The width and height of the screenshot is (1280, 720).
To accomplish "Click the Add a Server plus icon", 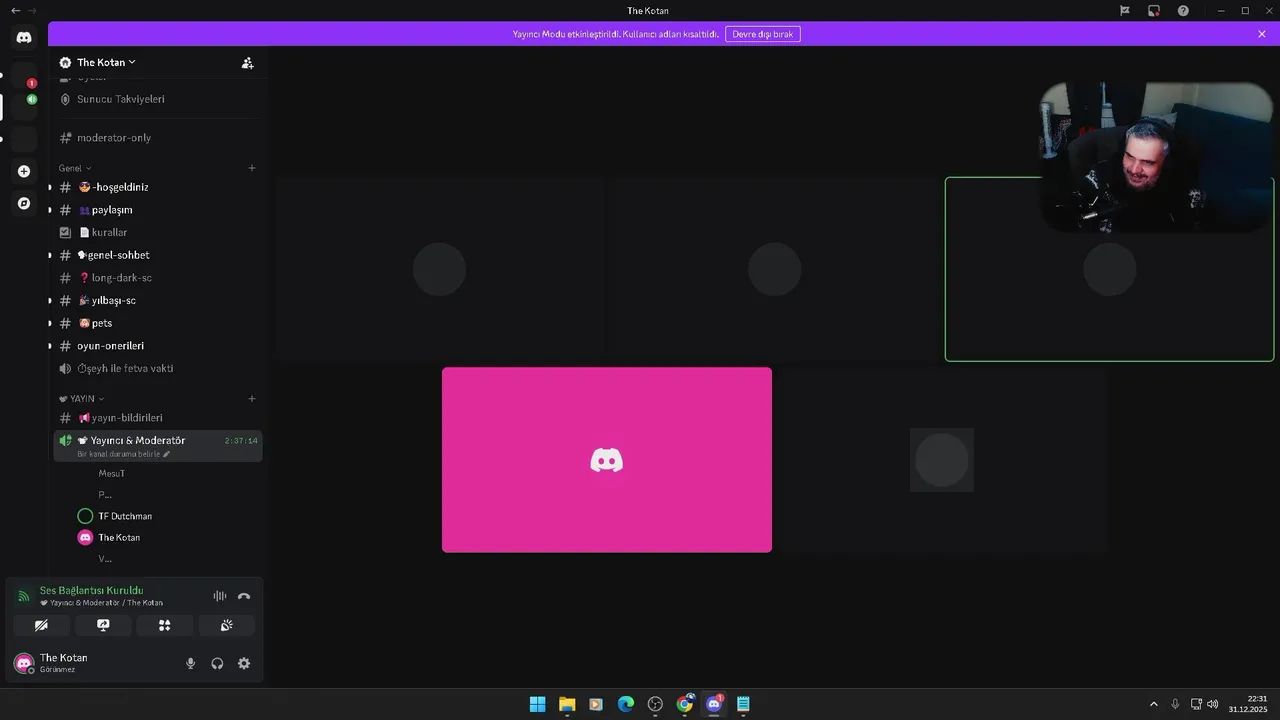I will click(24, 171).
